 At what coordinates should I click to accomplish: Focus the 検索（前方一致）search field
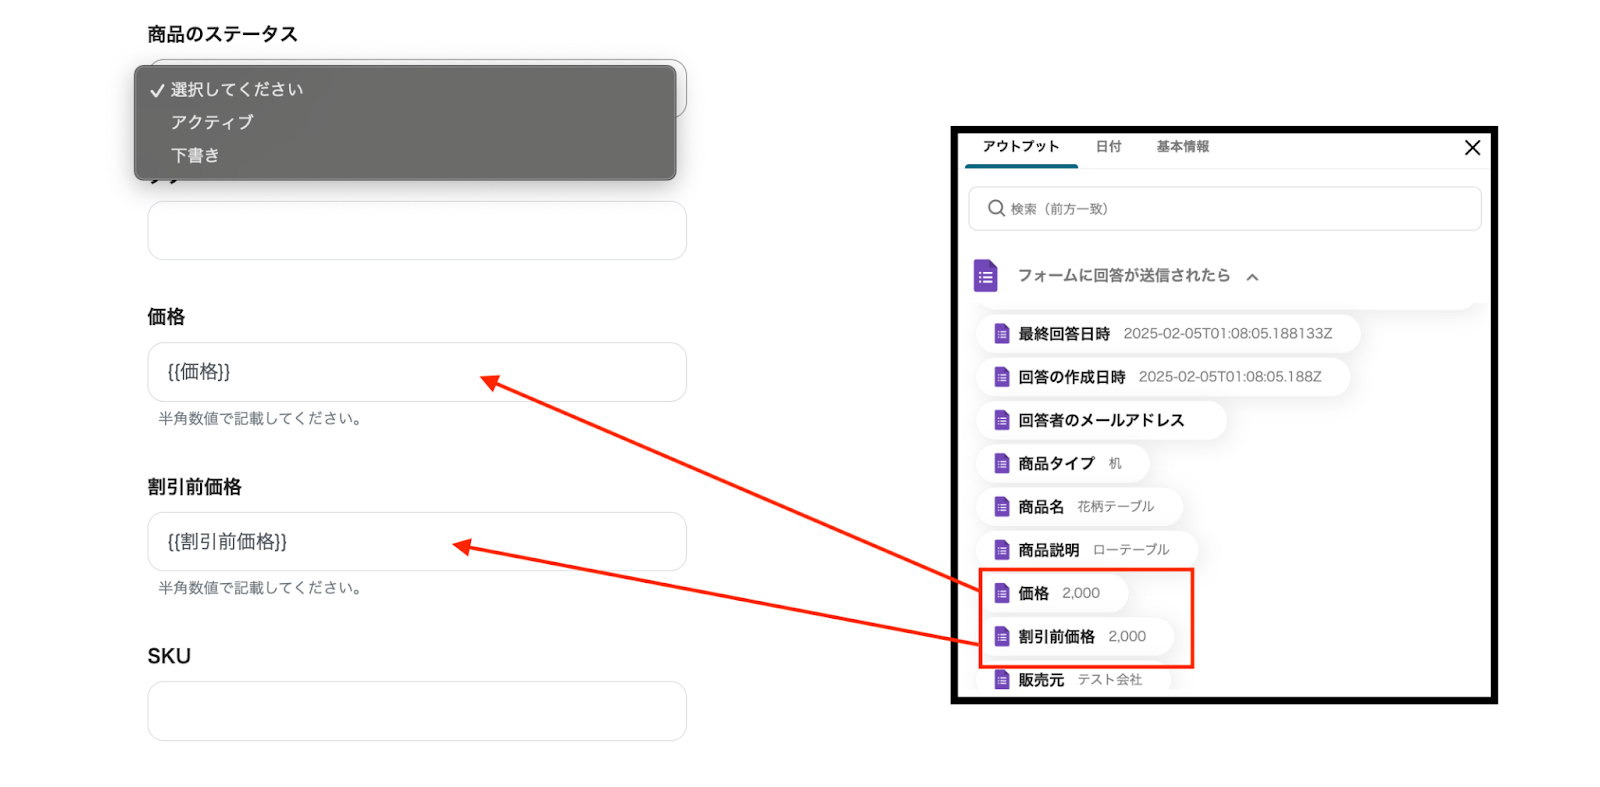click(x=1225, y=209)
